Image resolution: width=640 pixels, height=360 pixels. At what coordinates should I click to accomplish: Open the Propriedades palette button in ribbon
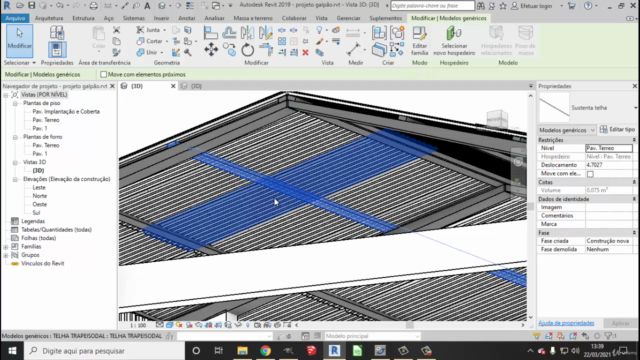(57, 50)
